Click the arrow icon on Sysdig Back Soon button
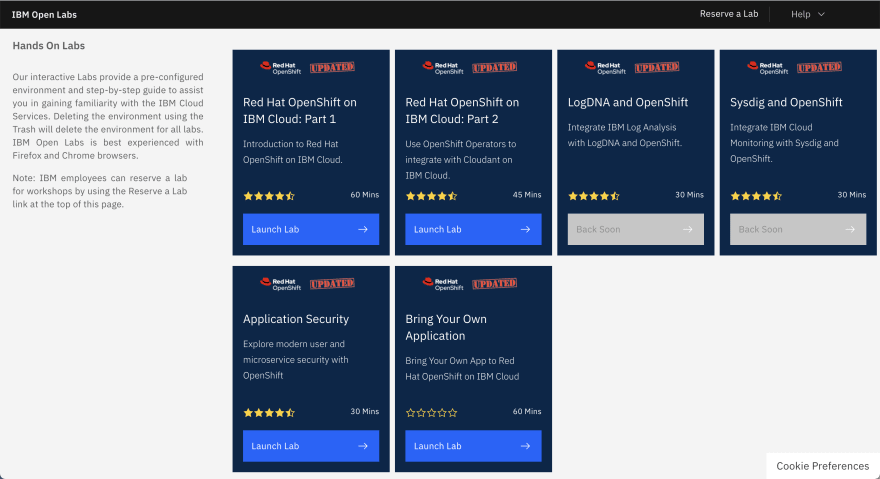The width and height of the screenshot is (880, 479). click(850, 229)
